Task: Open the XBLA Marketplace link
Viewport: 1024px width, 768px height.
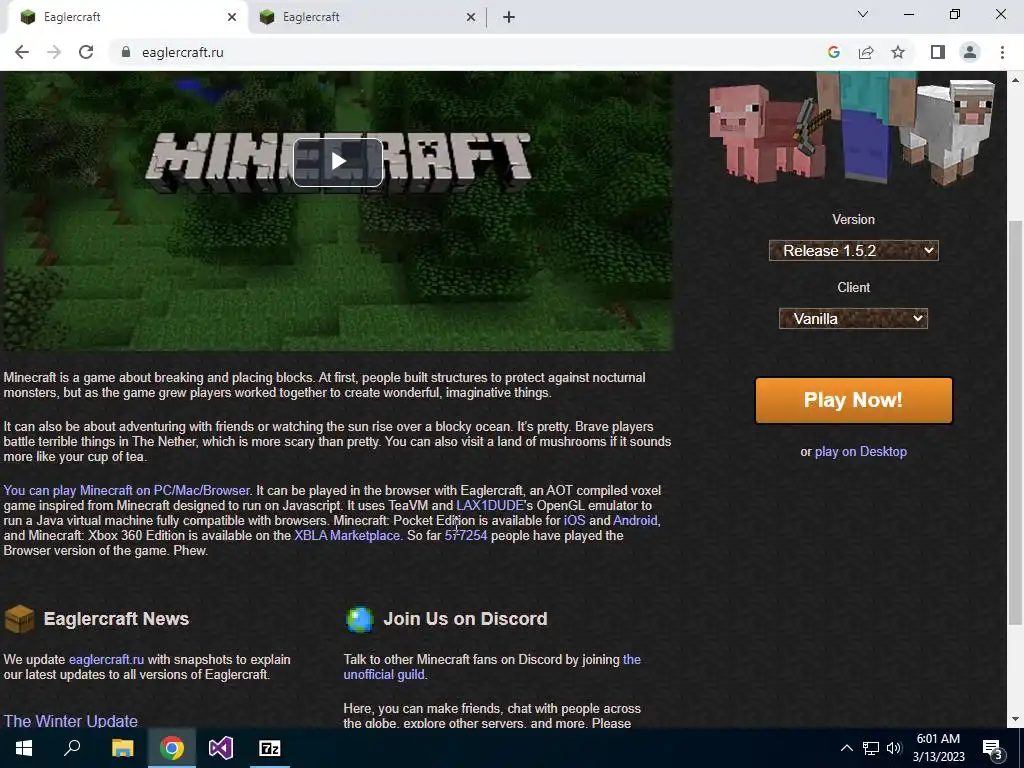Action: click(347, 536)
